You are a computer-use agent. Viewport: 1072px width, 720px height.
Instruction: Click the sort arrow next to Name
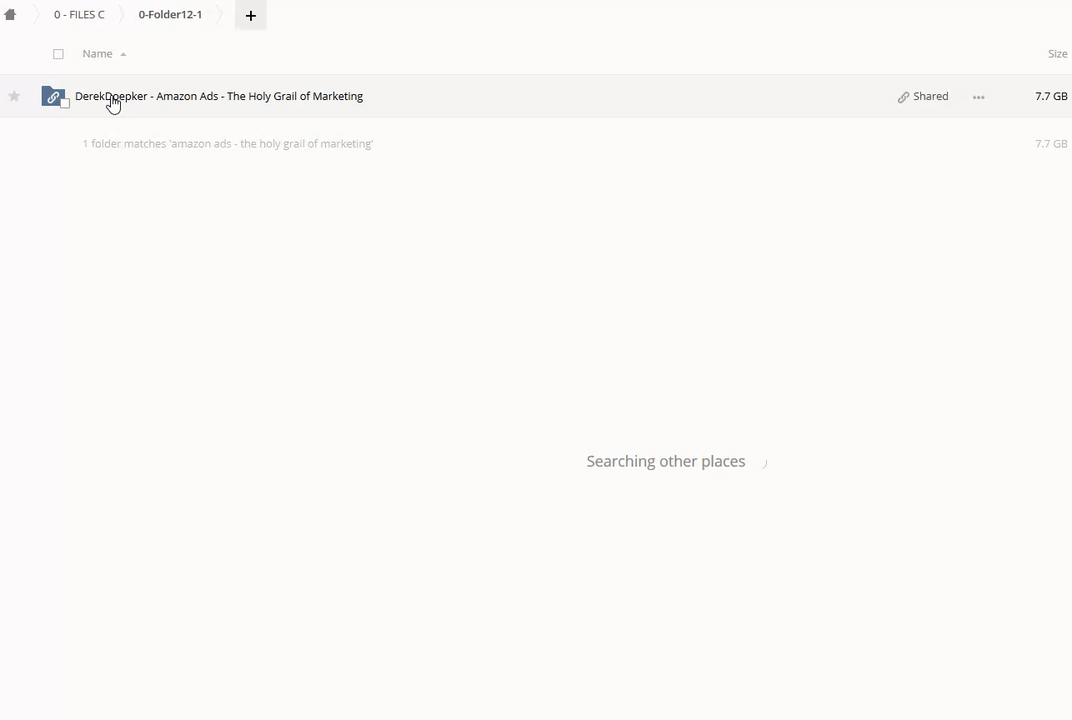click(x=123, y=54)
